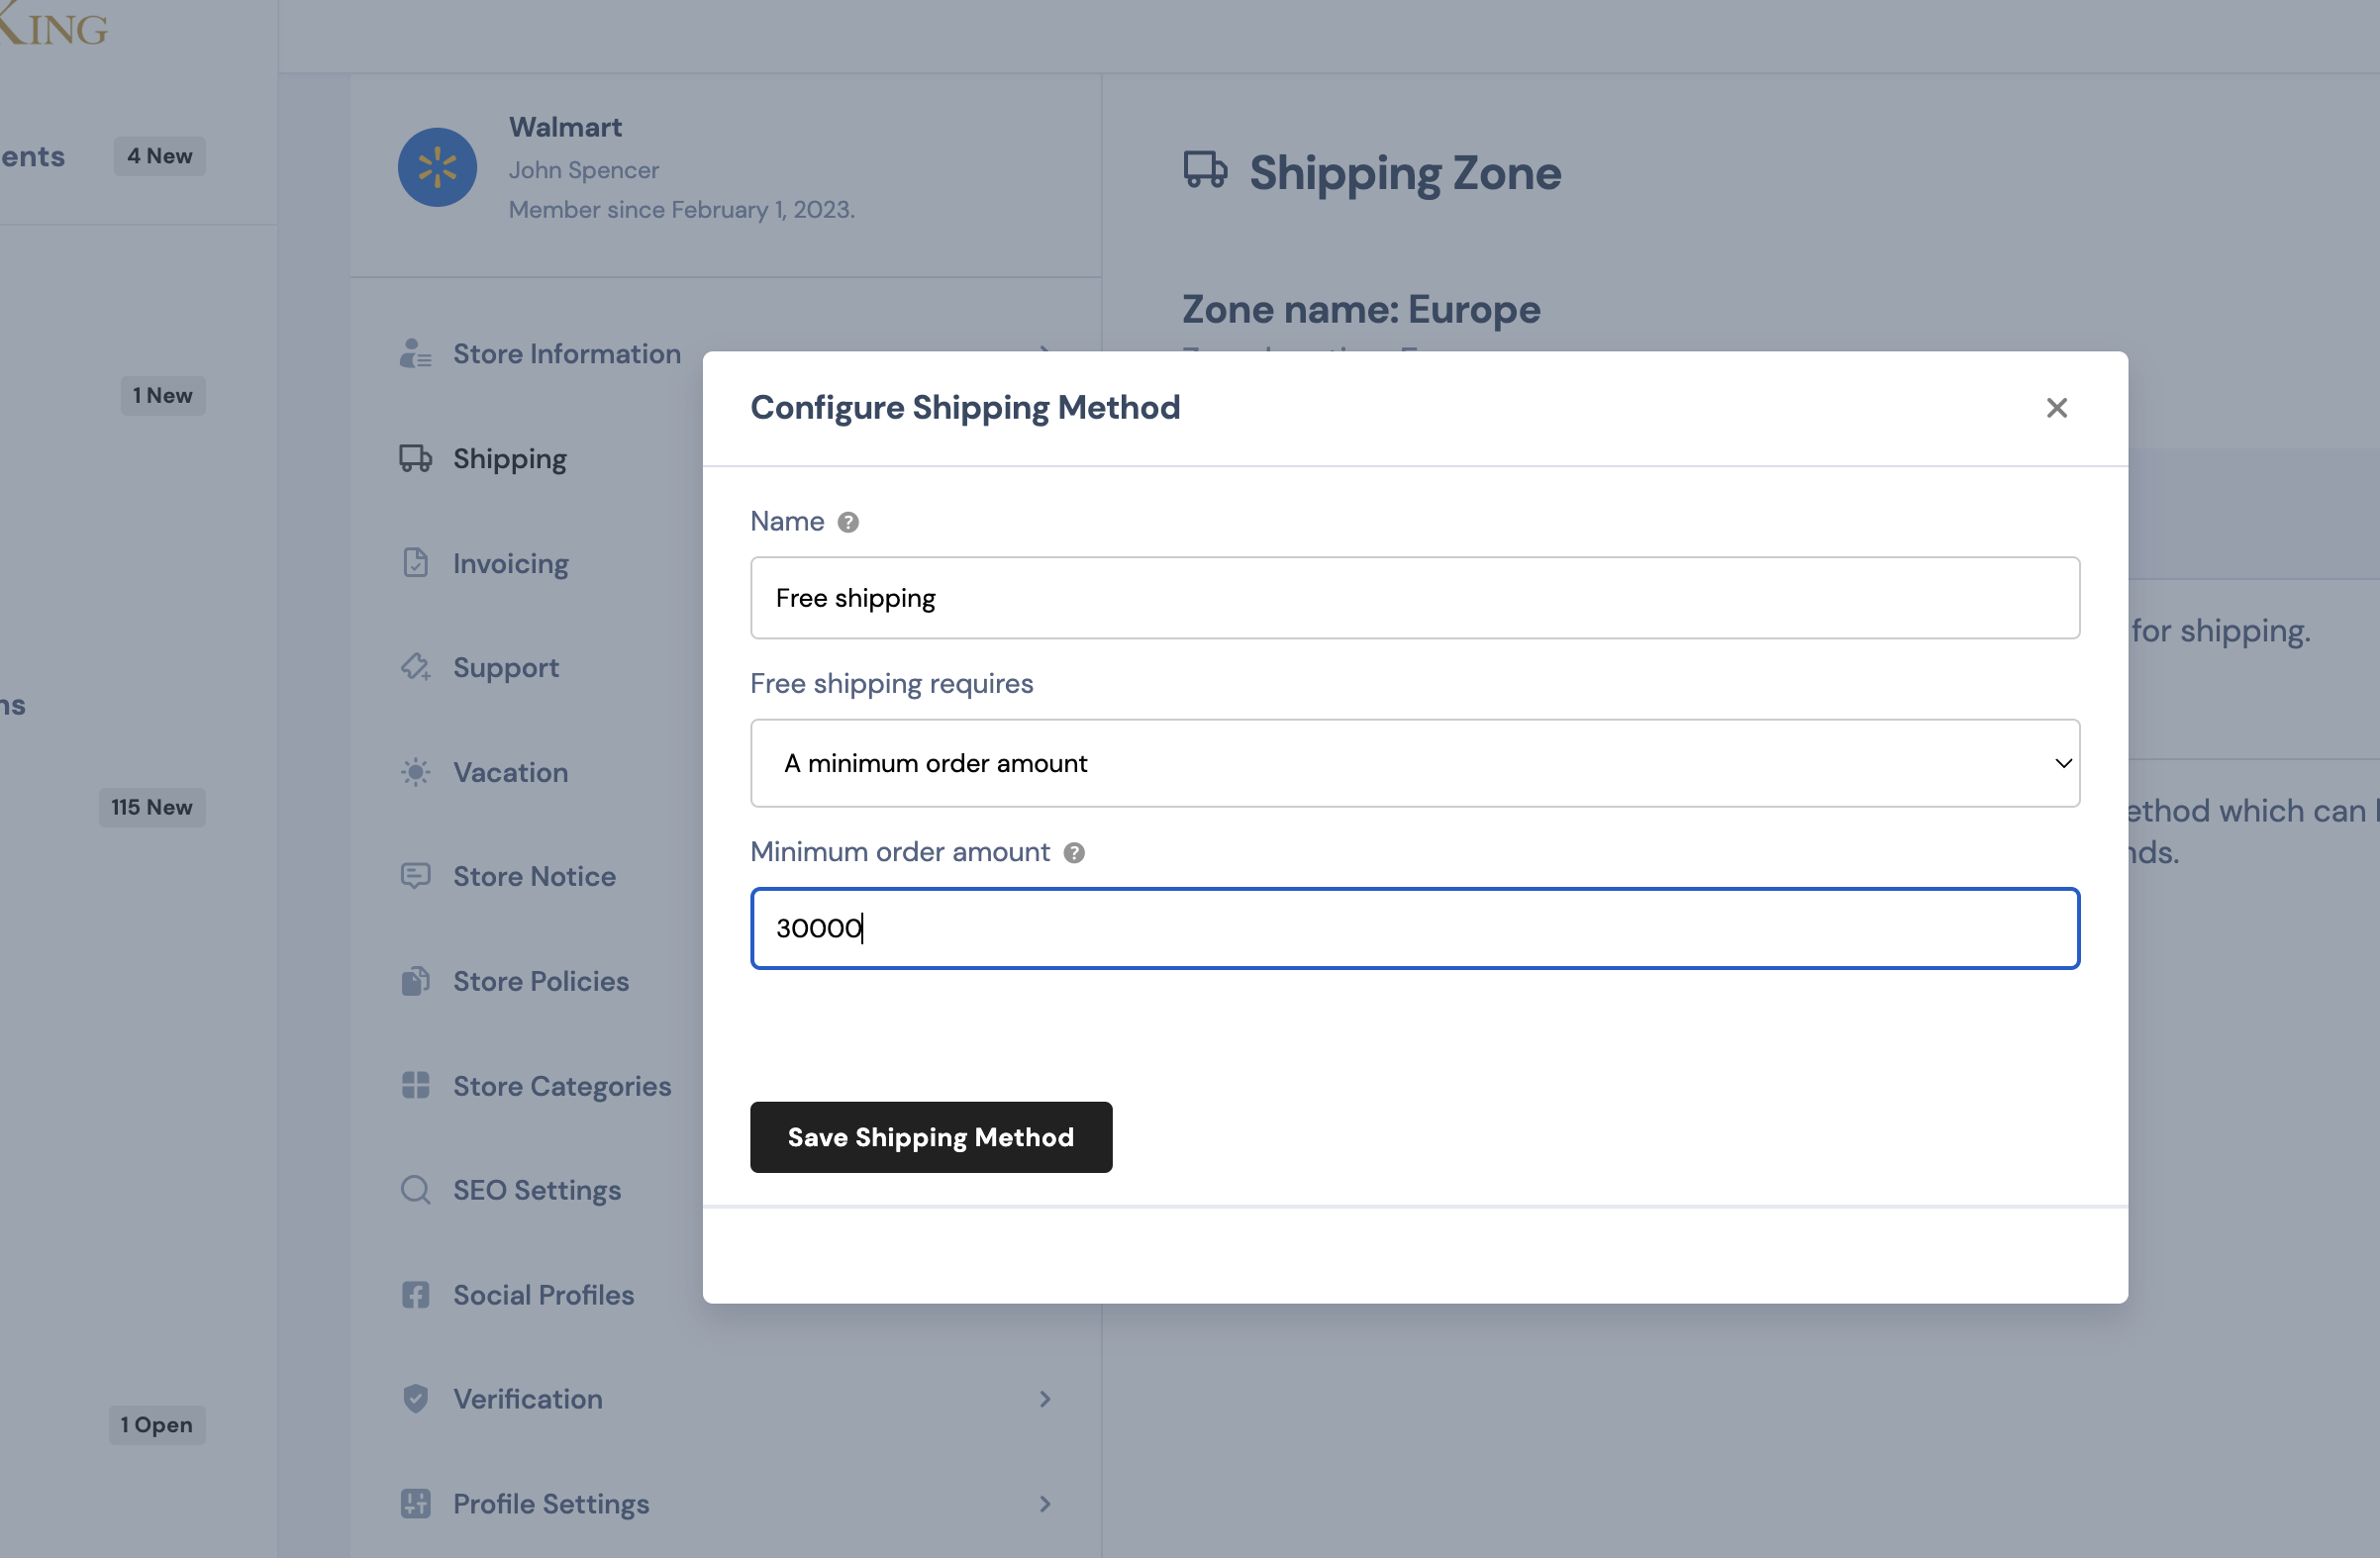Click the Verification shield icon
The height and width of the screenshot is (1558, 2380).
pos(415,1399)
